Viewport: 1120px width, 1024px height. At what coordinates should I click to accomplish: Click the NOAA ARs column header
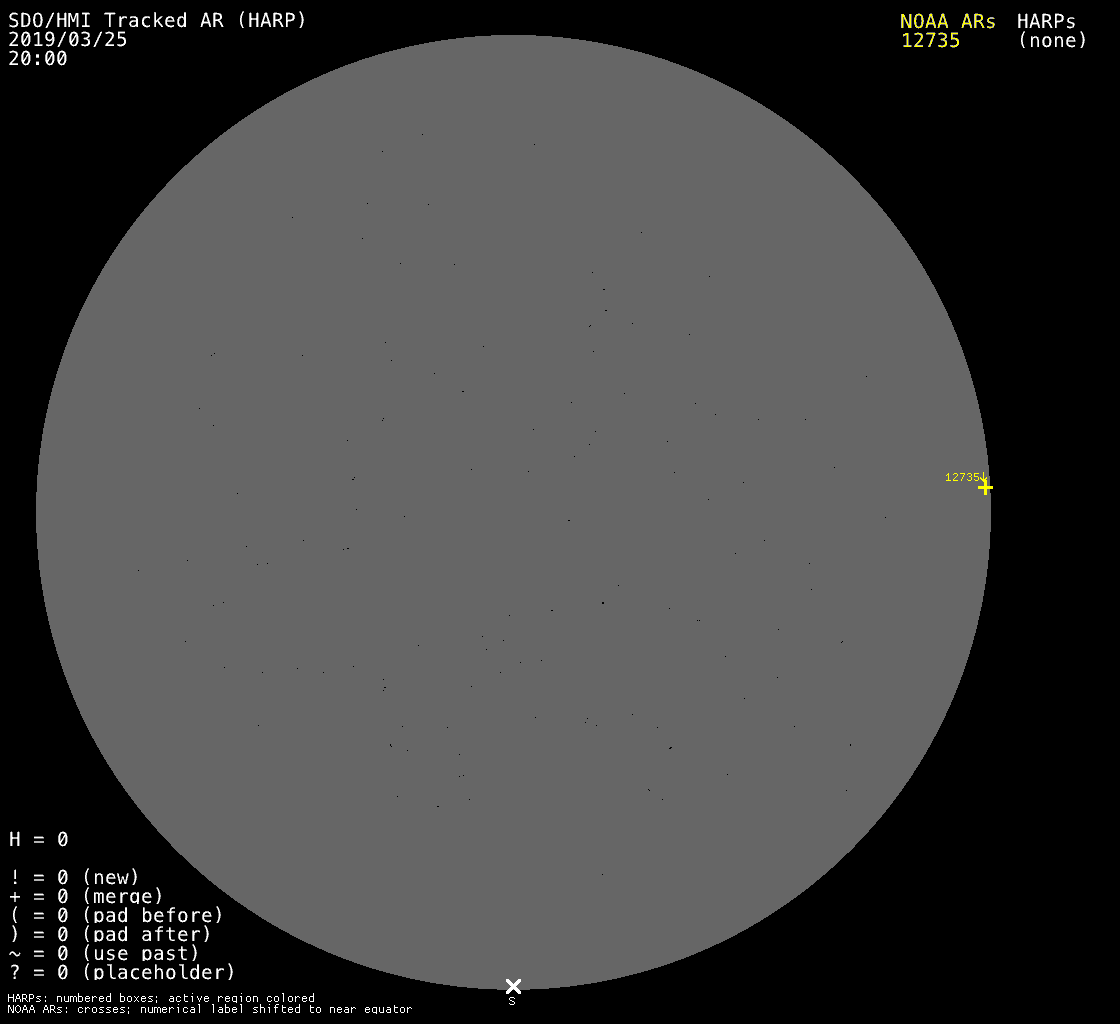[947, 21]
